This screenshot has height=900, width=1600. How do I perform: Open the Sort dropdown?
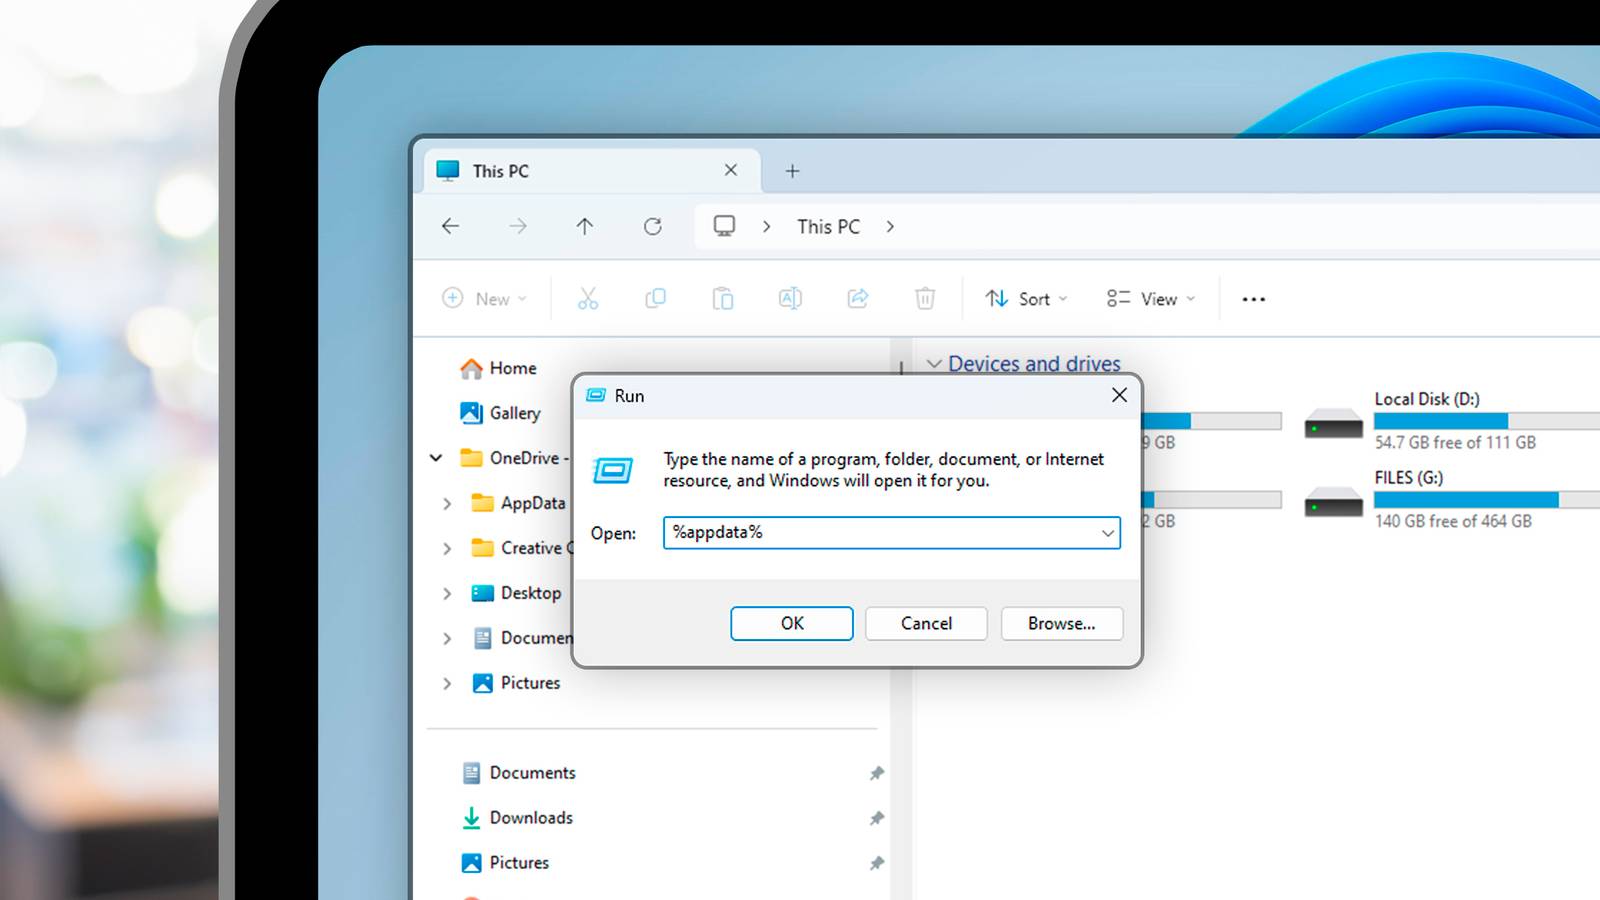coord(1025,298)
